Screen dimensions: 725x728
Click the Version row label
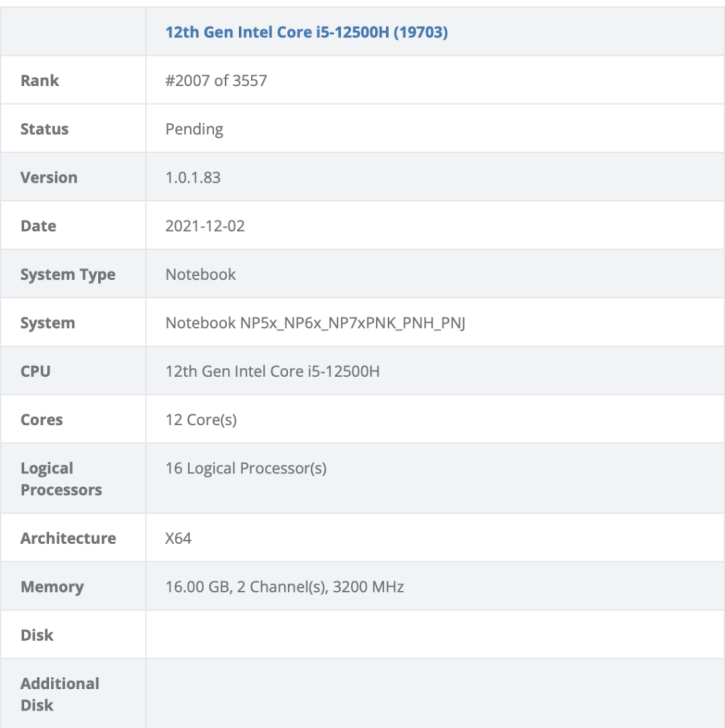(x=49, y=177)
